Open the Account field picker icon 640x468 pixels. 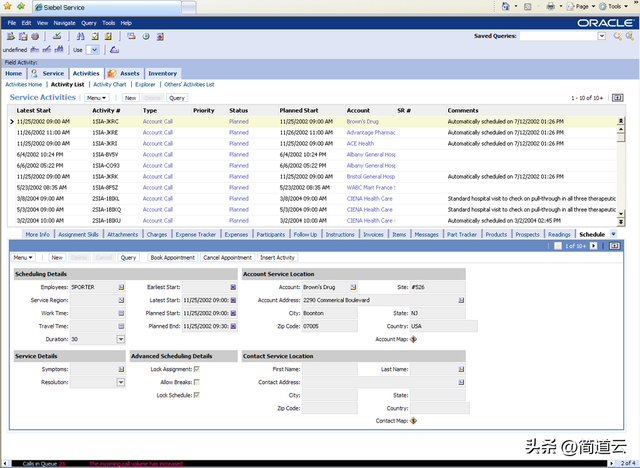353,287
